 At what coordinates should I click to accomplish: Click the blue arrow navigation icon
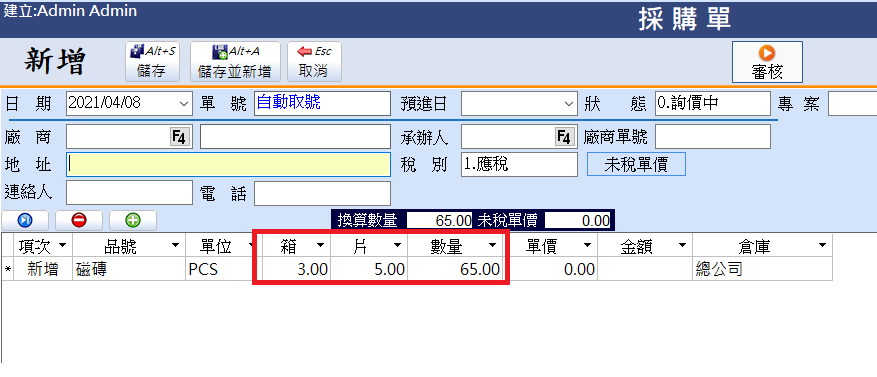tap(25, 220)
